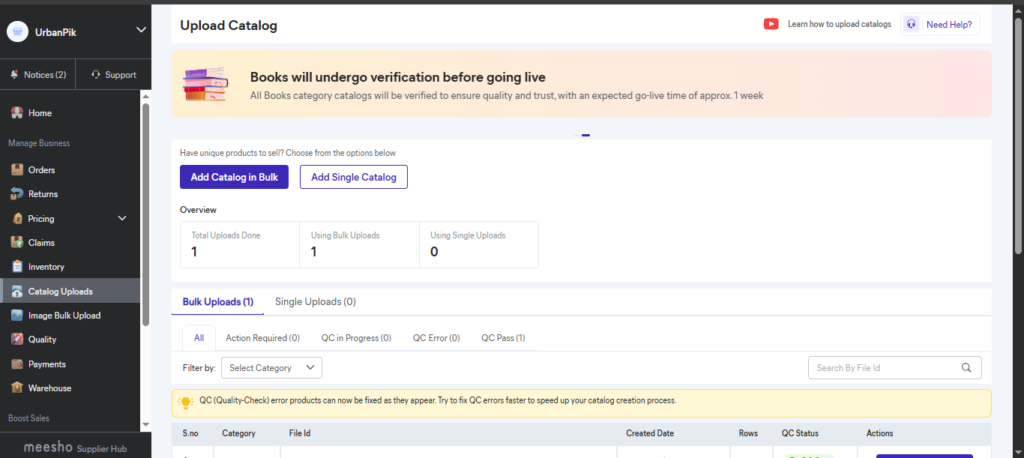Click the Total Uploads Done card

[x=240, y=244]
